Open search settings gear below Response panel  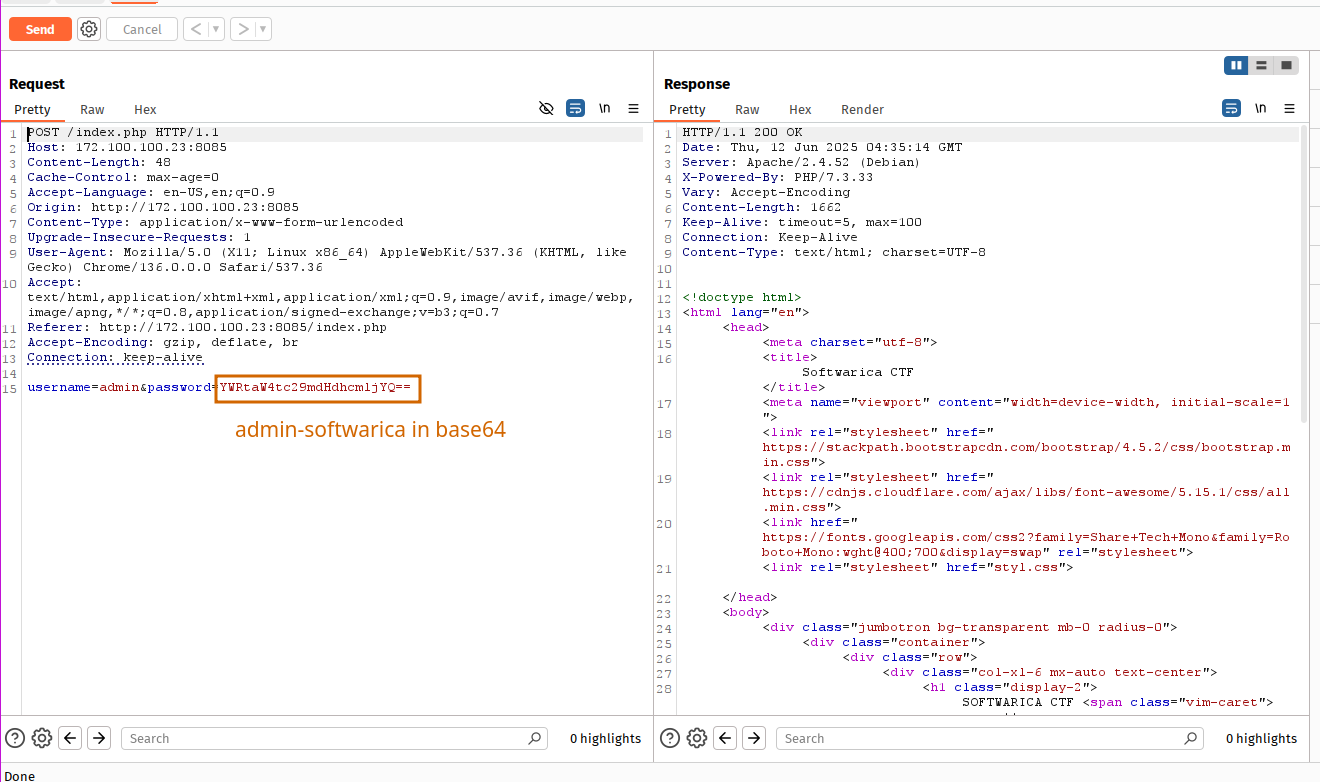click(697, 738)
